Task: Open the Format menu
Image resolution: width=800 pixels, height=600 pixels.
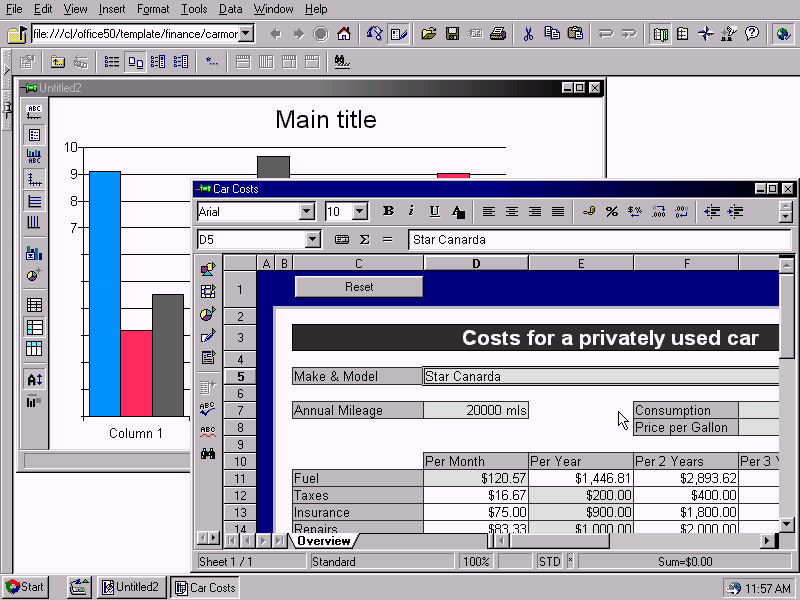Action: 153,9
